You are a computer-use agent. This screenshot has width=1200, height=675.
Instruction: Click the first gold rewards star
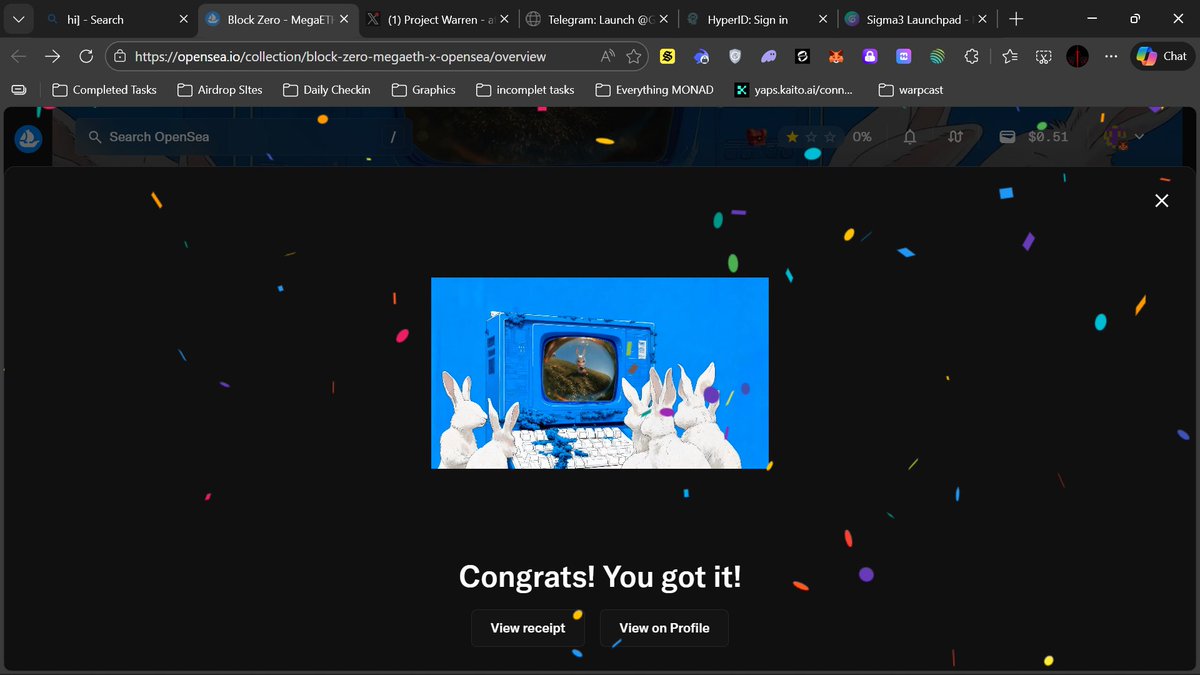(x=792, y=137)
